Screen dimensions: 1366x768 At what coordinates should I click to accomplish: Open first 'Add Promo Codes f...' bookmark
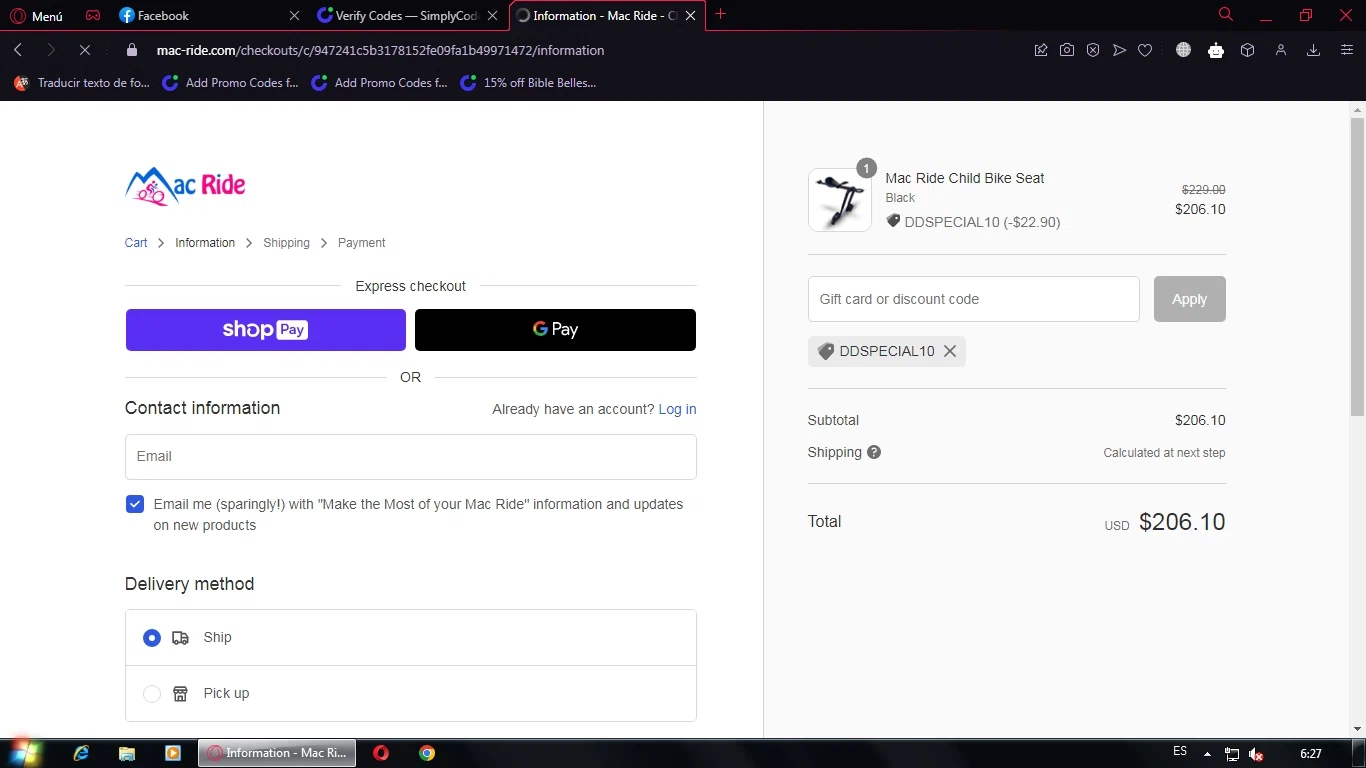coord(233,83)
